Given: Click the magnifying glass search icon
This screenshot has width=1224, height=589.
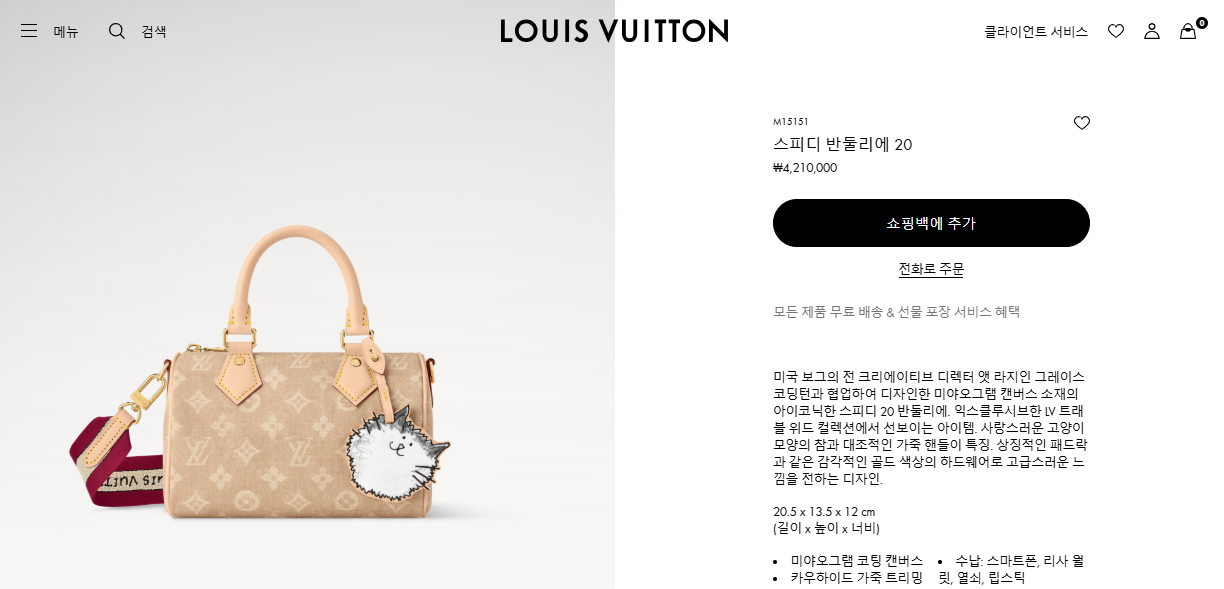Looking at the screenshot, I should [117, 31].
